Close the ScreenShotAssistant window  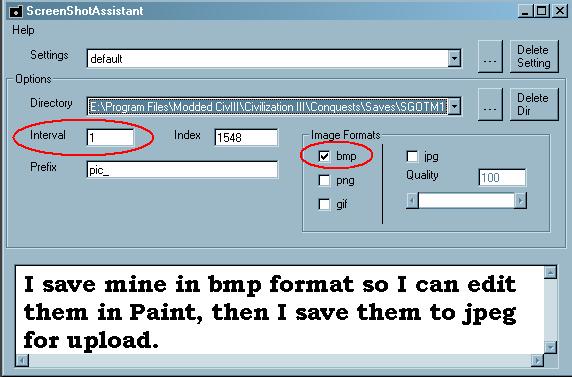point(560,11)
